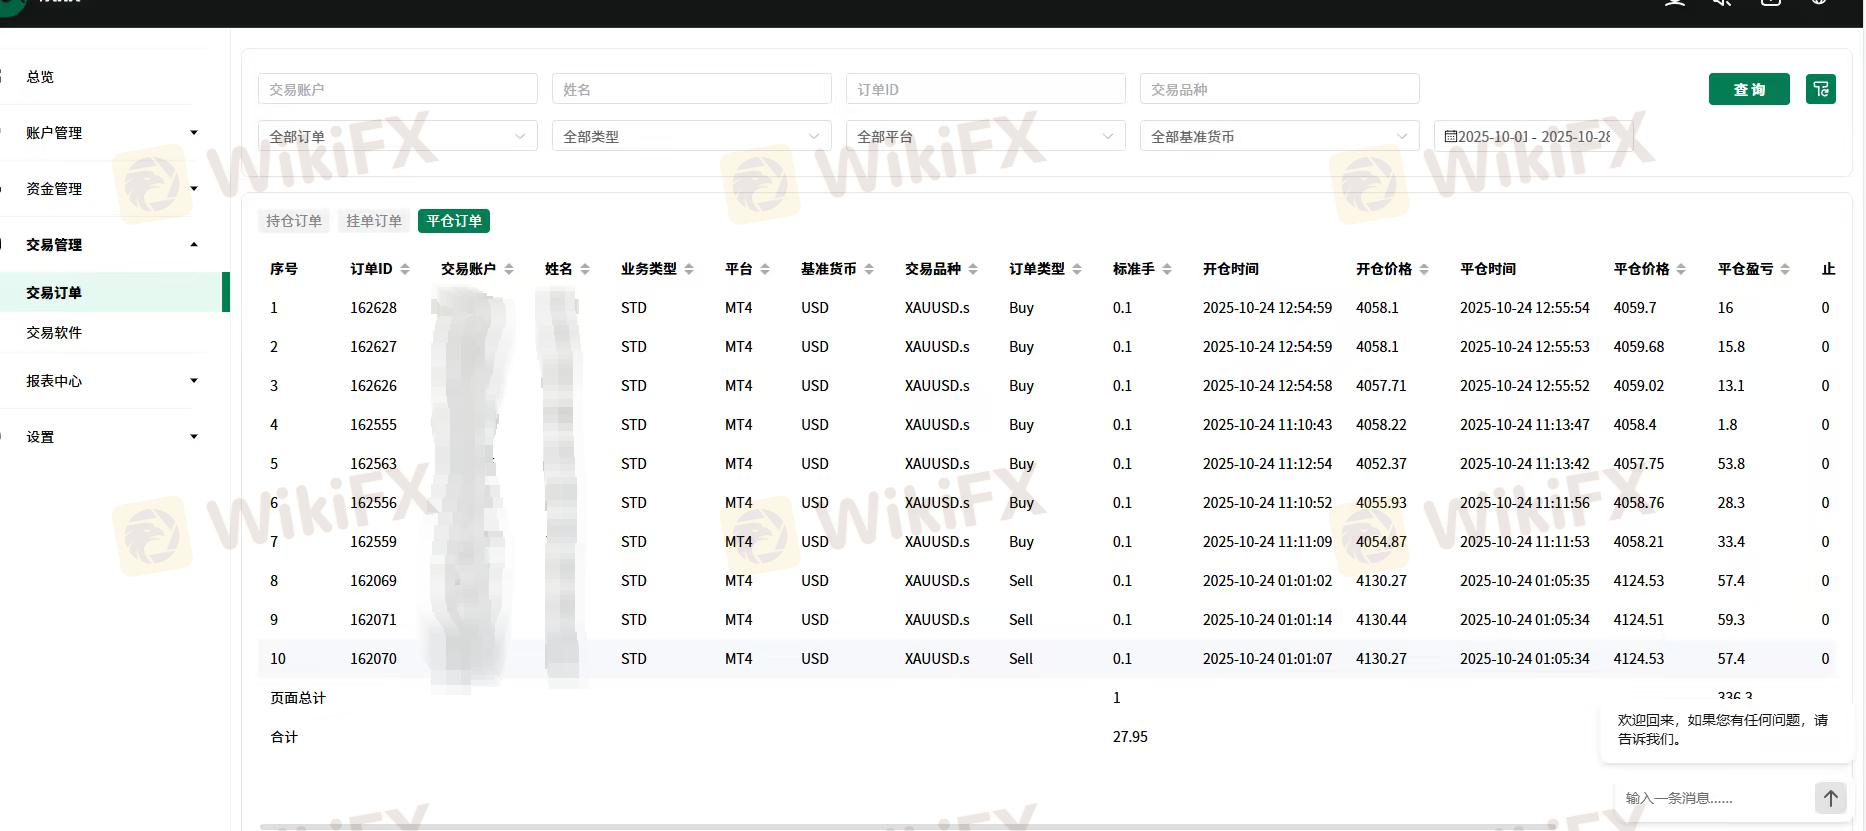Image resolution: width=1866 pixels, height=831 pixels.
Task: Click the 查询 search button
Action: click(x=1748, y=89)
